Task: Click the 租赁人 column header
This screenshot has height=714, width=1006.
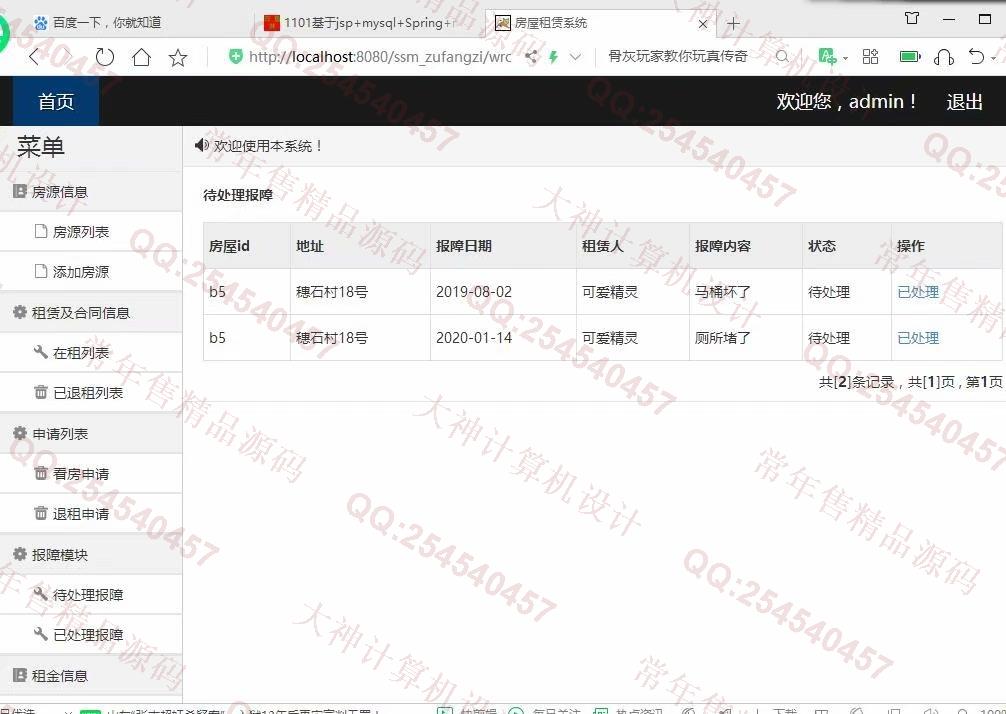Action: (x=633, y=246)
